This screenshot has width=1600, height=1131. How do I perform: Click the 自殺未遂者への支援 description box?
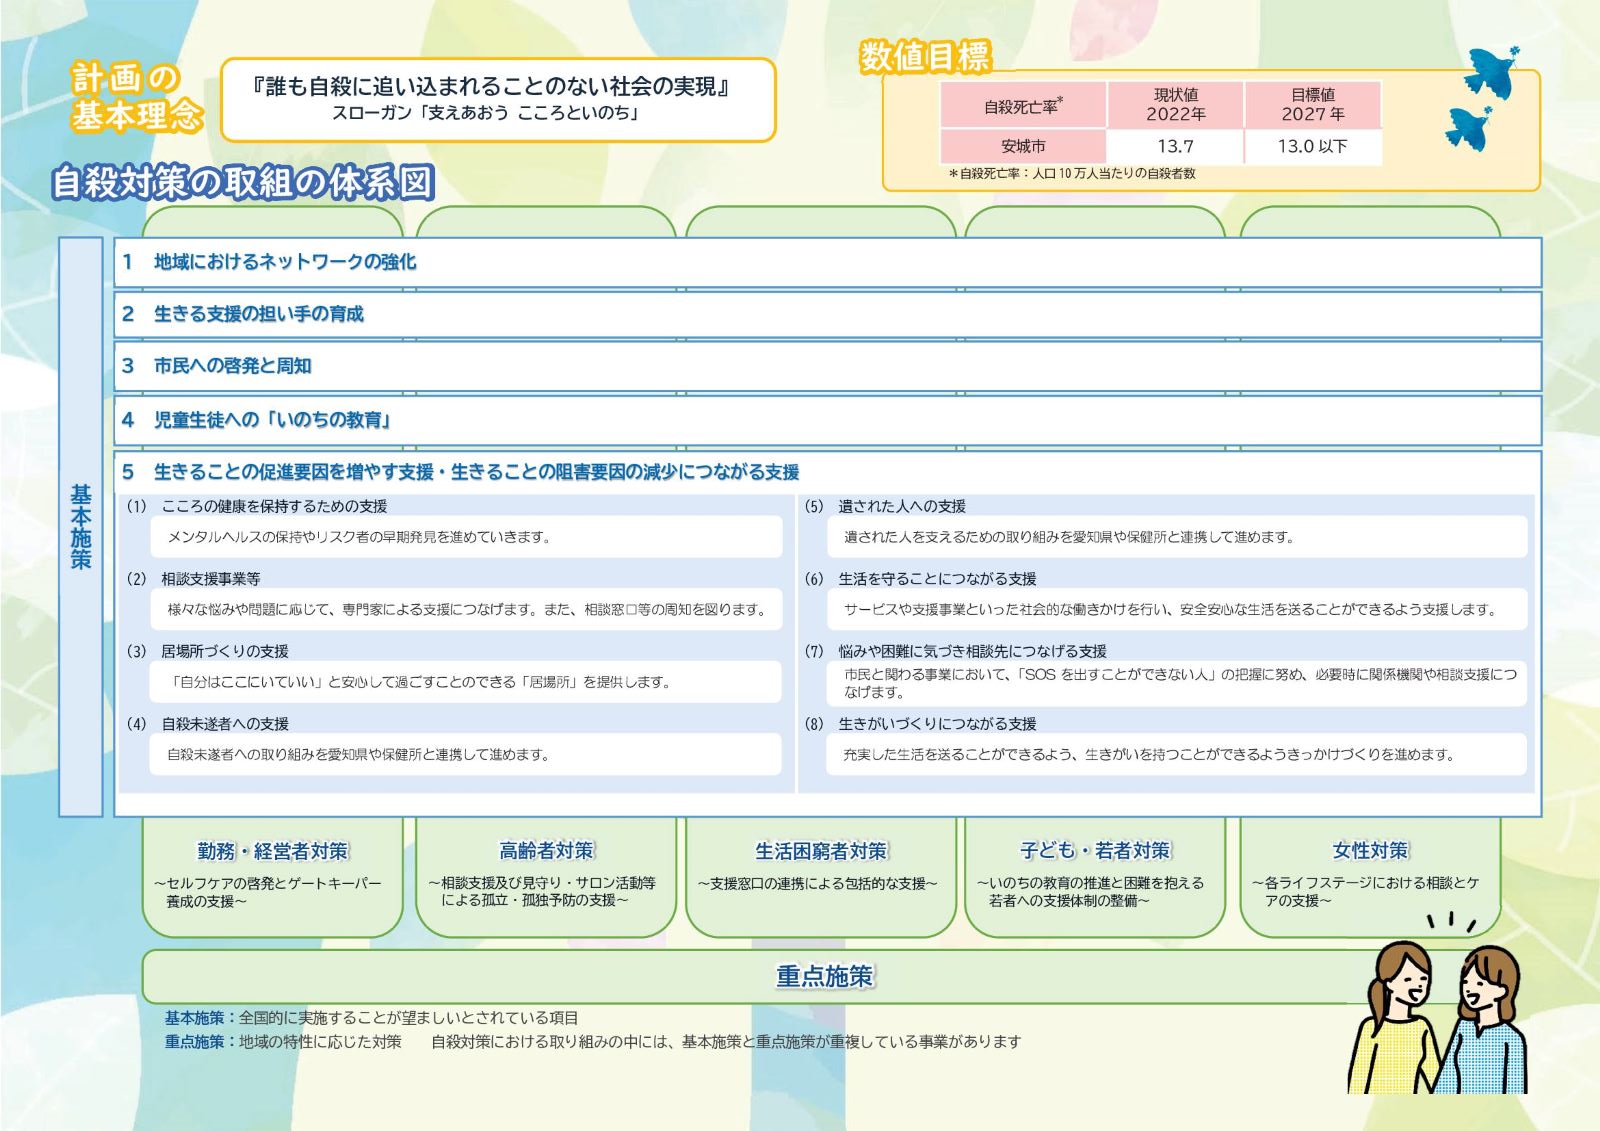coord(466,754)
